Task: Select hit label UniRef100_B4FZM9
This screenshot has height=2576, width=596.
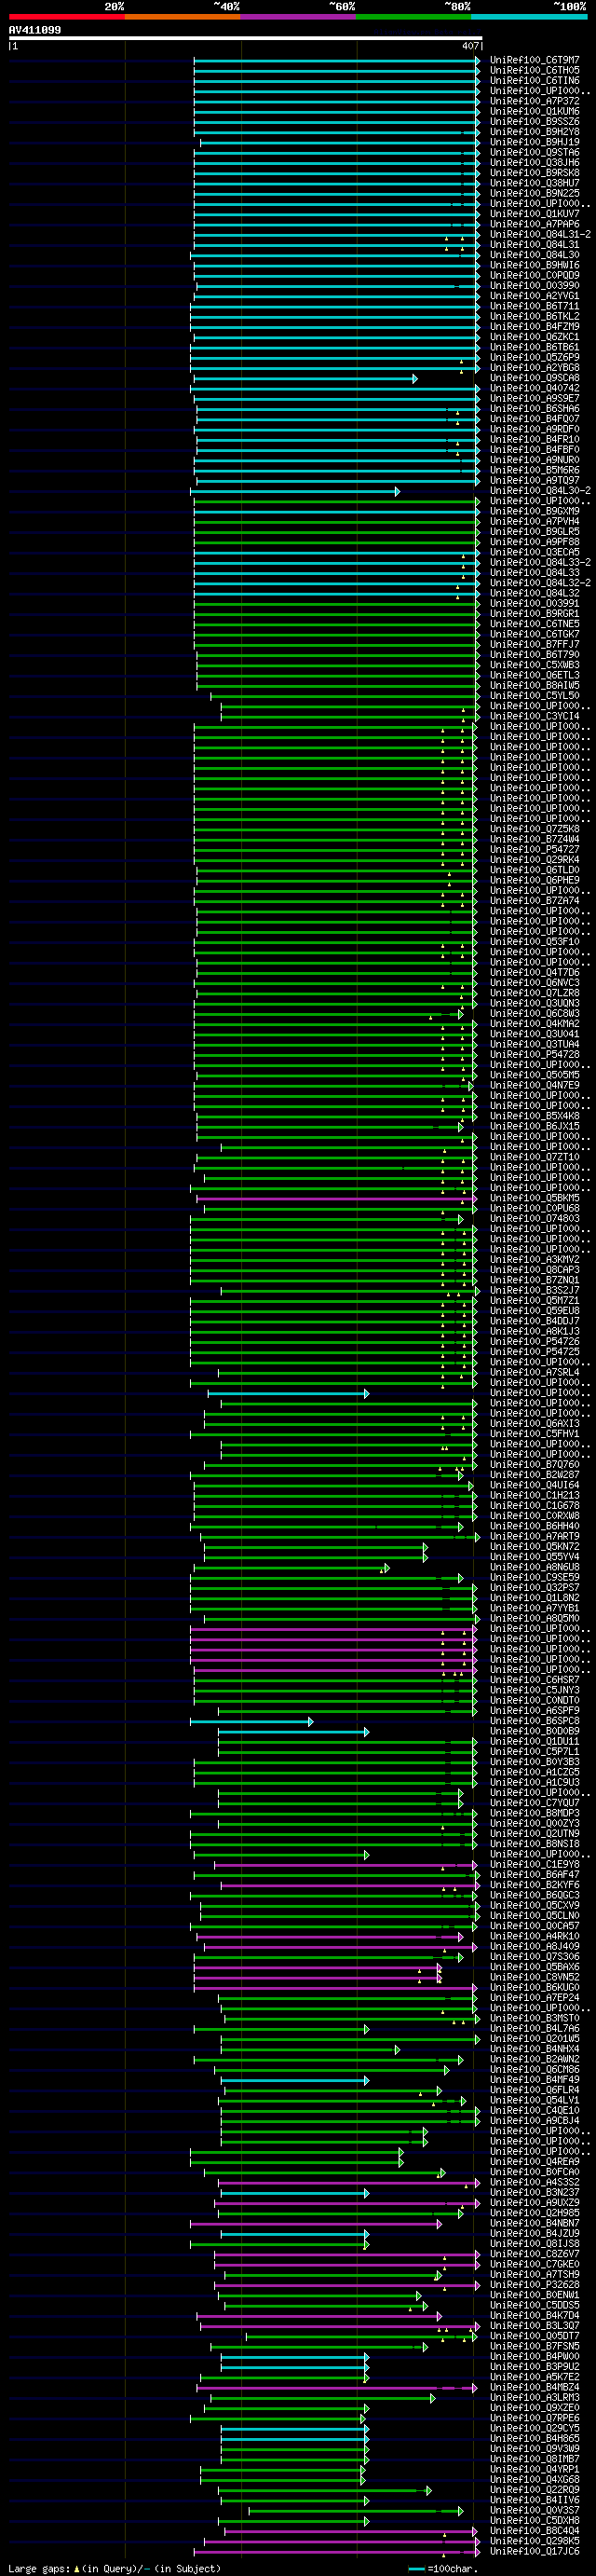Action: [534, 327]
